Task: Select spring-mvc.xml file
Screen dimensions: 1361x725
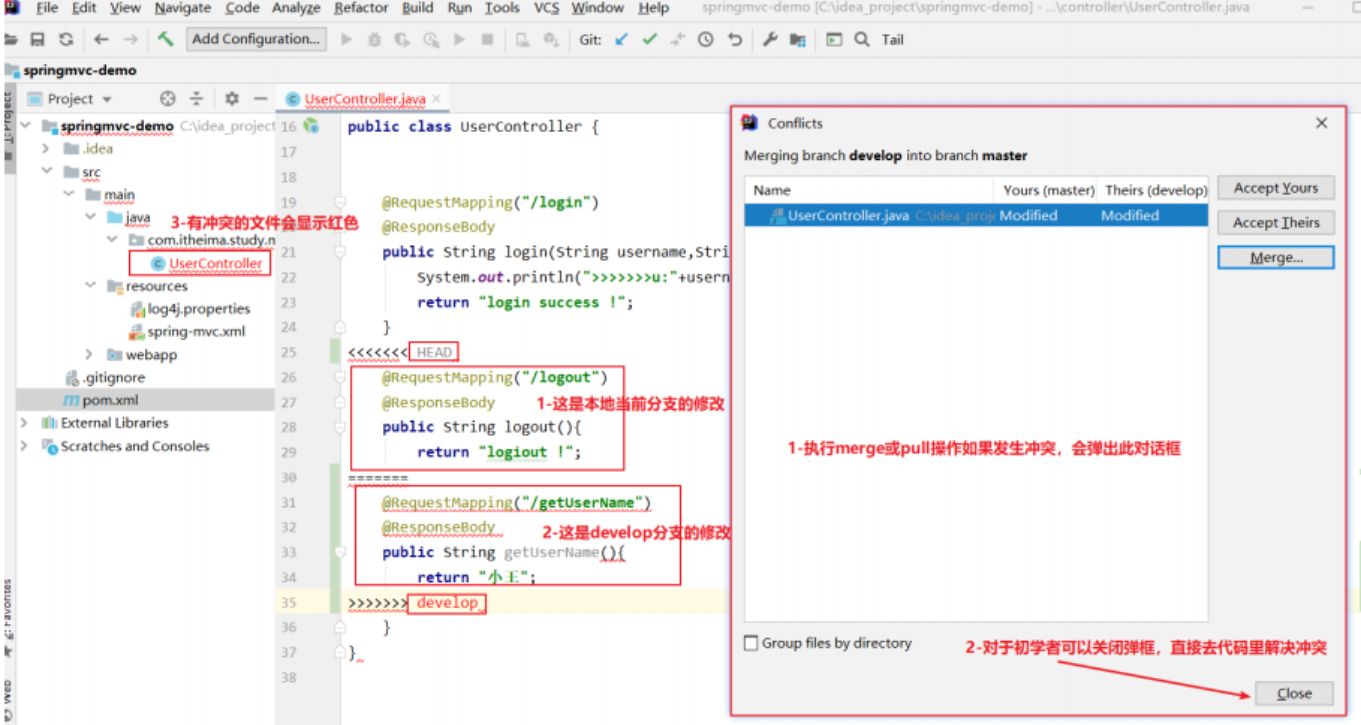Action: [187, 332]
